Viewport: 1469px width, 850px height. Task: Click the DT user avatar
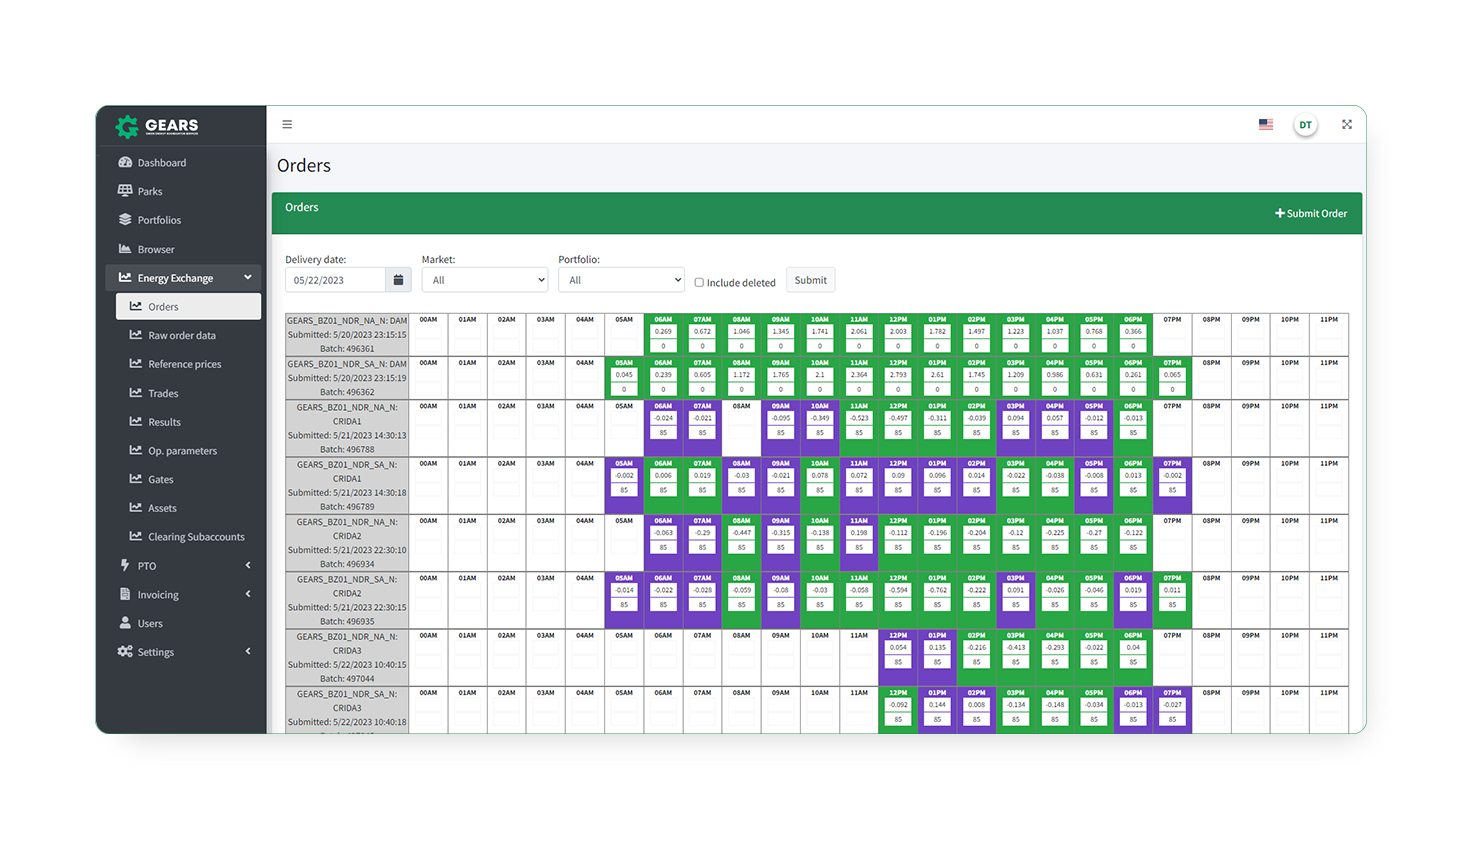(x=1305, y=125)
